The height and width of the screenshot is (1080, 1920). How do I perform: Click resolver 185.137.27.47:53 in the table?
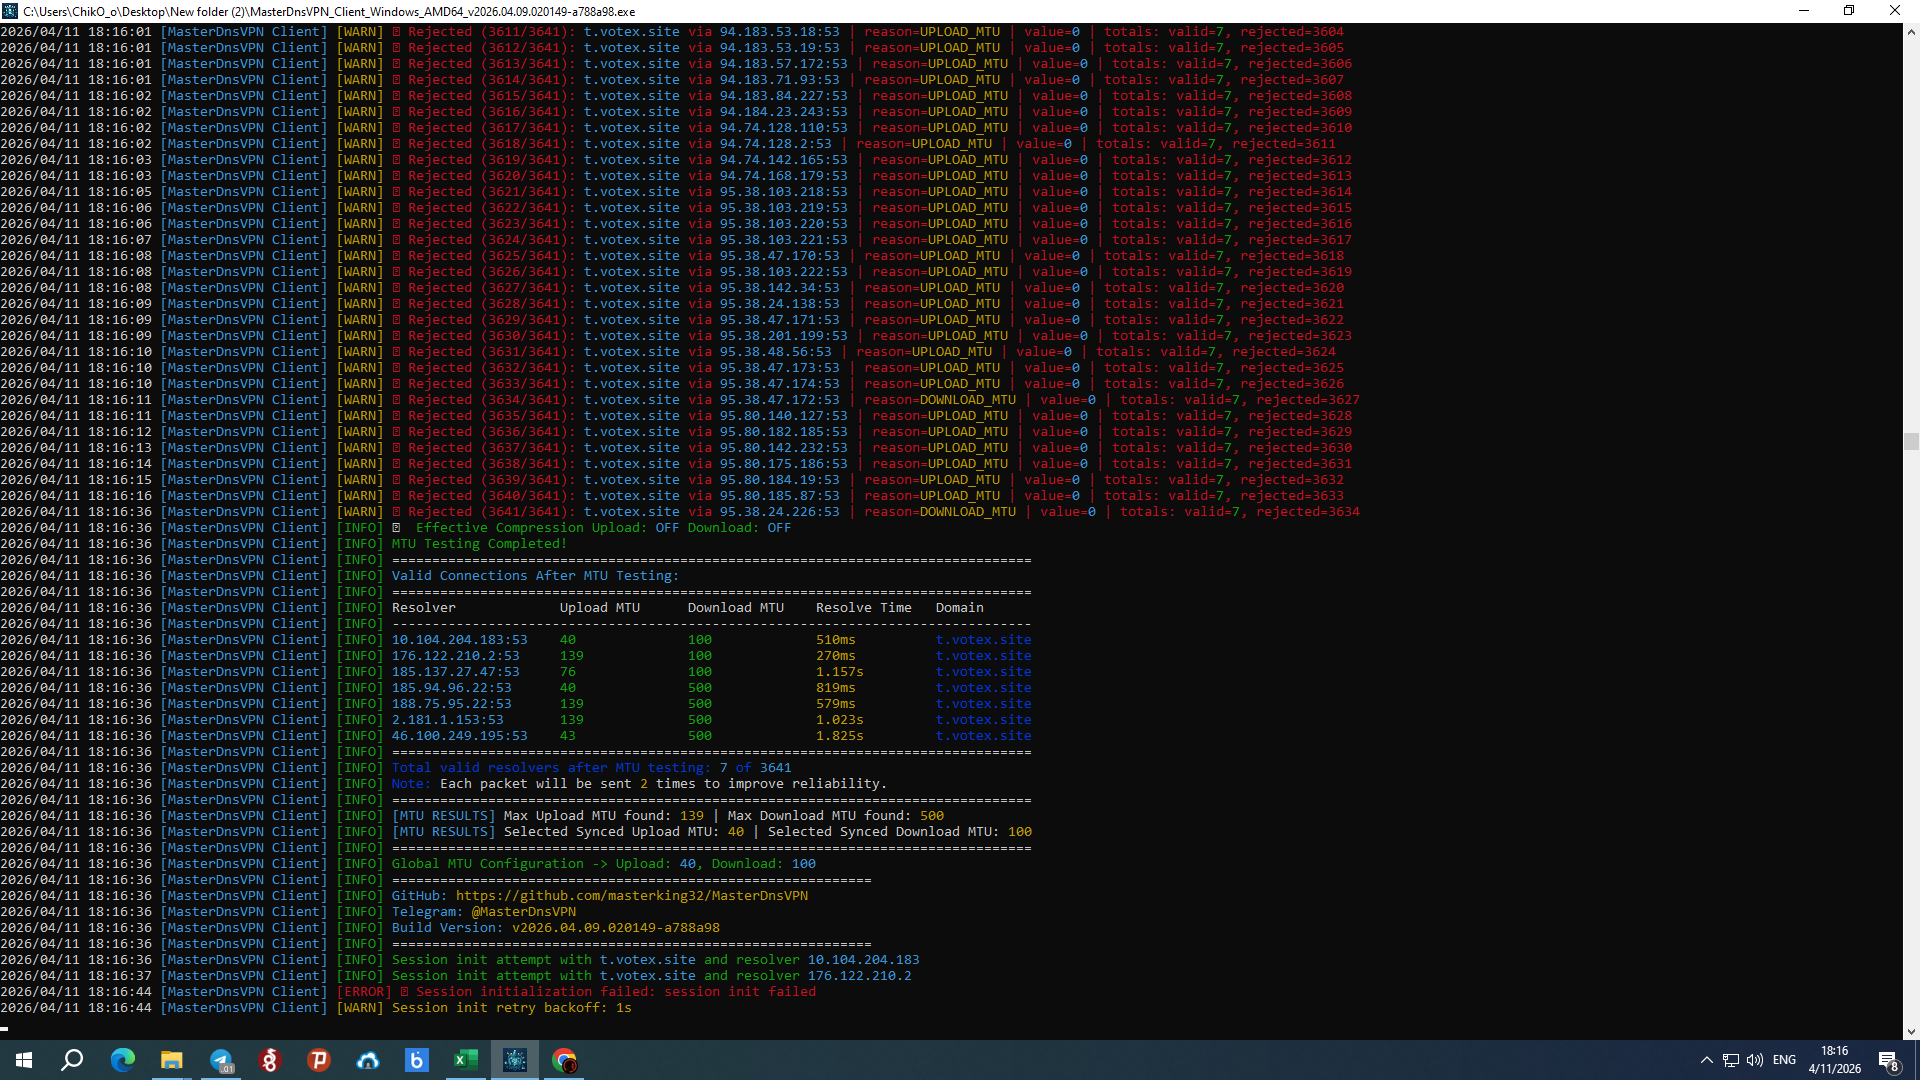click(455, 672)
